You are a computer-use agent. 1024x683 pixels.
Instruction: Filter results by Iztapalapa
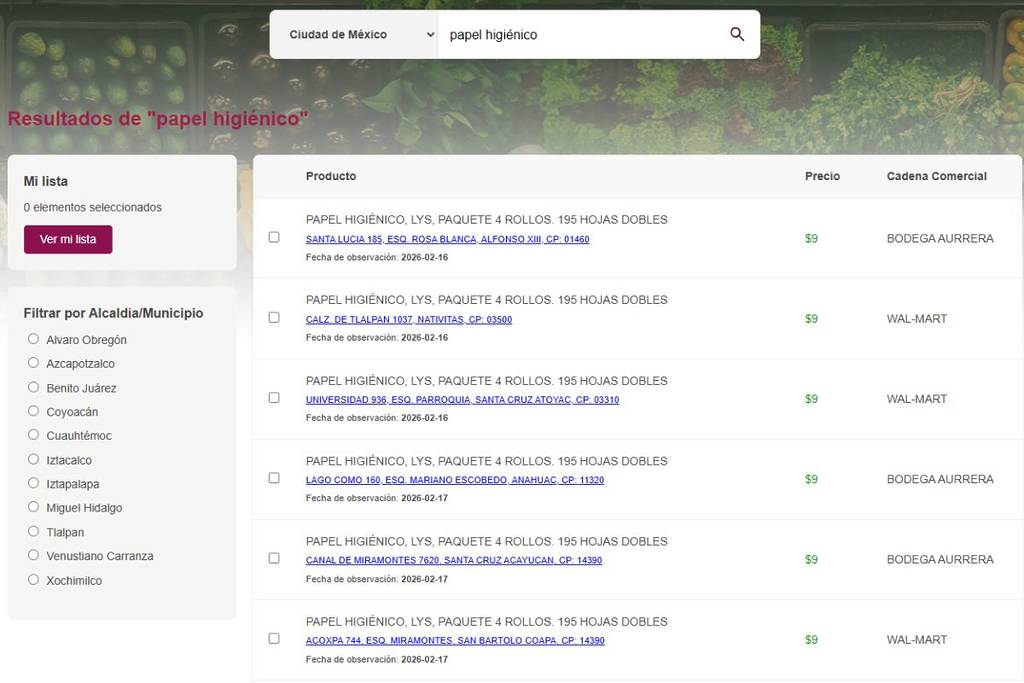pyautogui.click(x=34, y=483)
